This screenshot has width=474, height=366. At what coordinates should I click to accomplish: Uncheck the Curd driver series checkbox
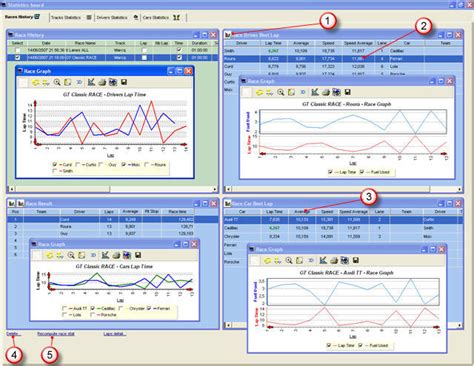coord(55,164)
